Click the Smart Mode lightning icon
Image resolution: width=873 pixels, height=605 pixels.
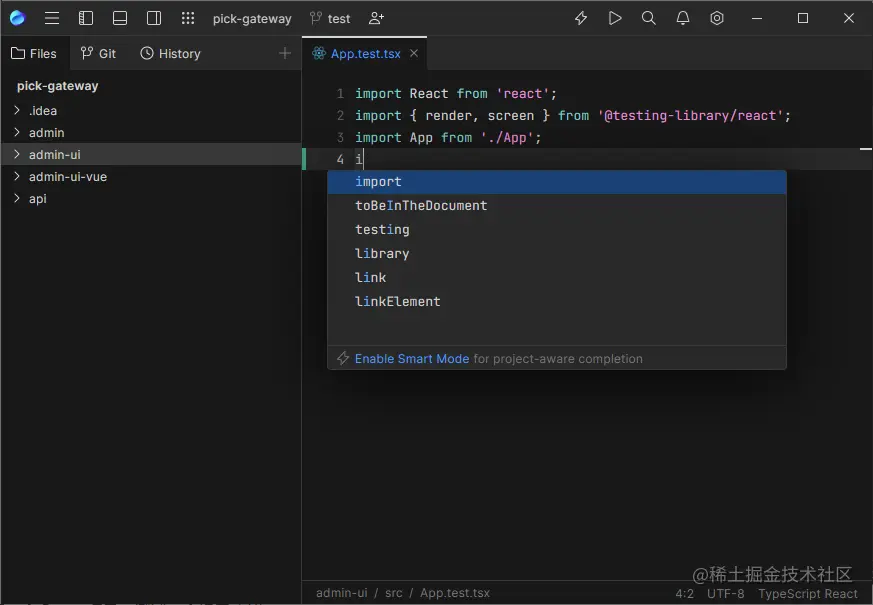click(581, 18)
